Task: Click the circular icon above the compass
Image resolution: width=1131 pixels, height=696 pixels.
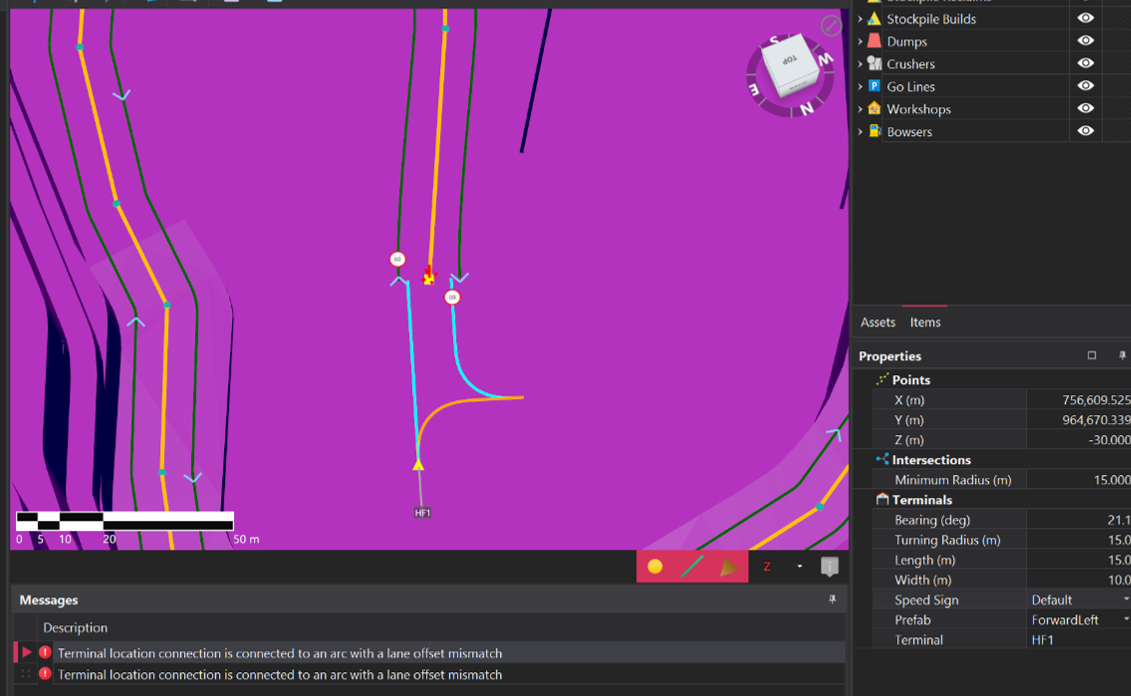Action: click(831, 26)
